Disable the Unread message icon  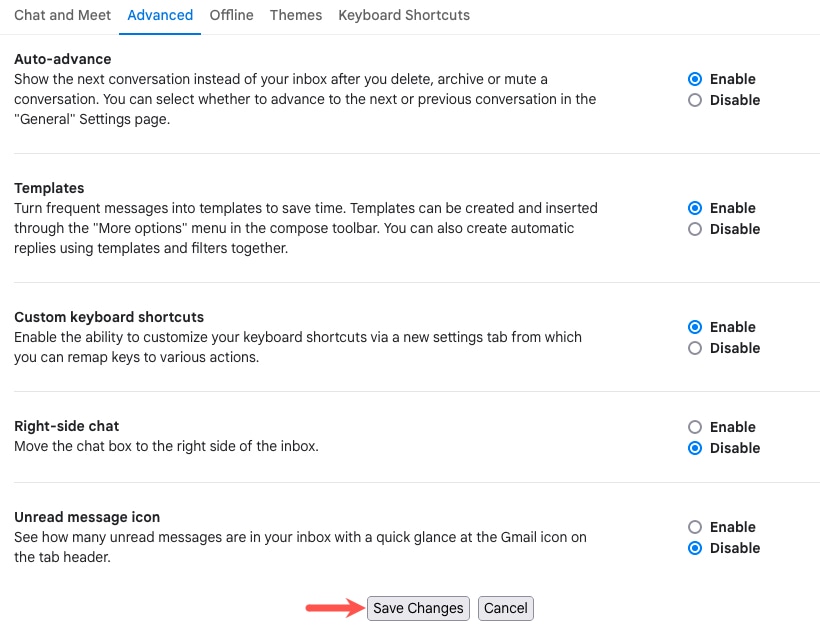click(x=695, y=548)
